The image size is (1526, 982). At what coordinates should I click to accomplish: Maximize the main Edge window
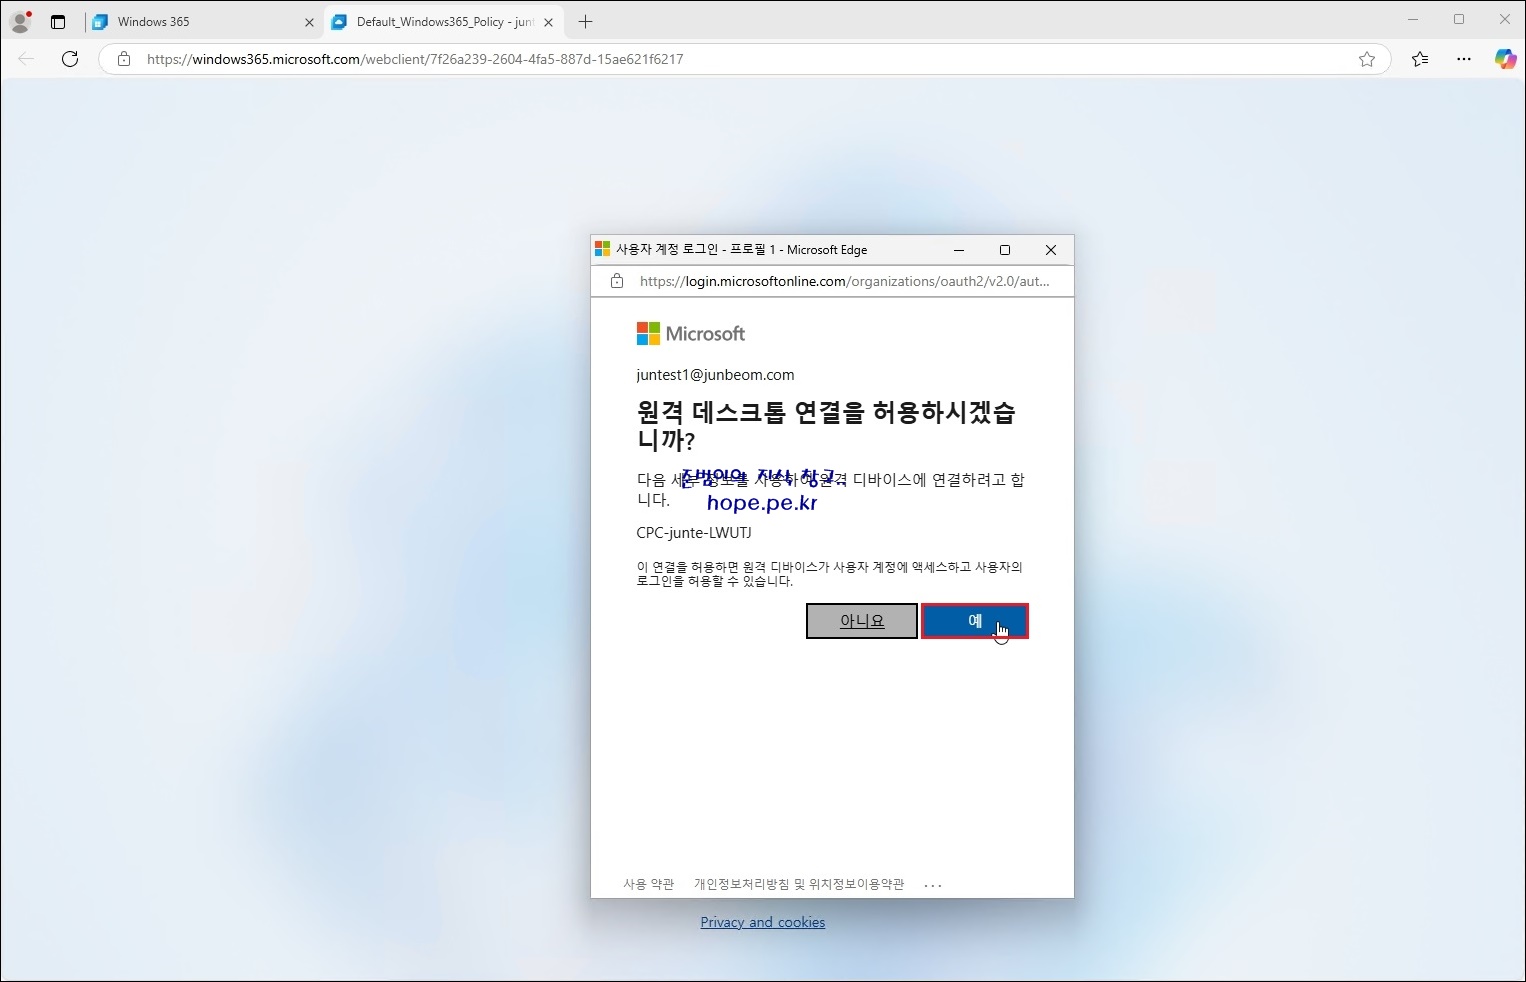click(x=1459, y=19)
